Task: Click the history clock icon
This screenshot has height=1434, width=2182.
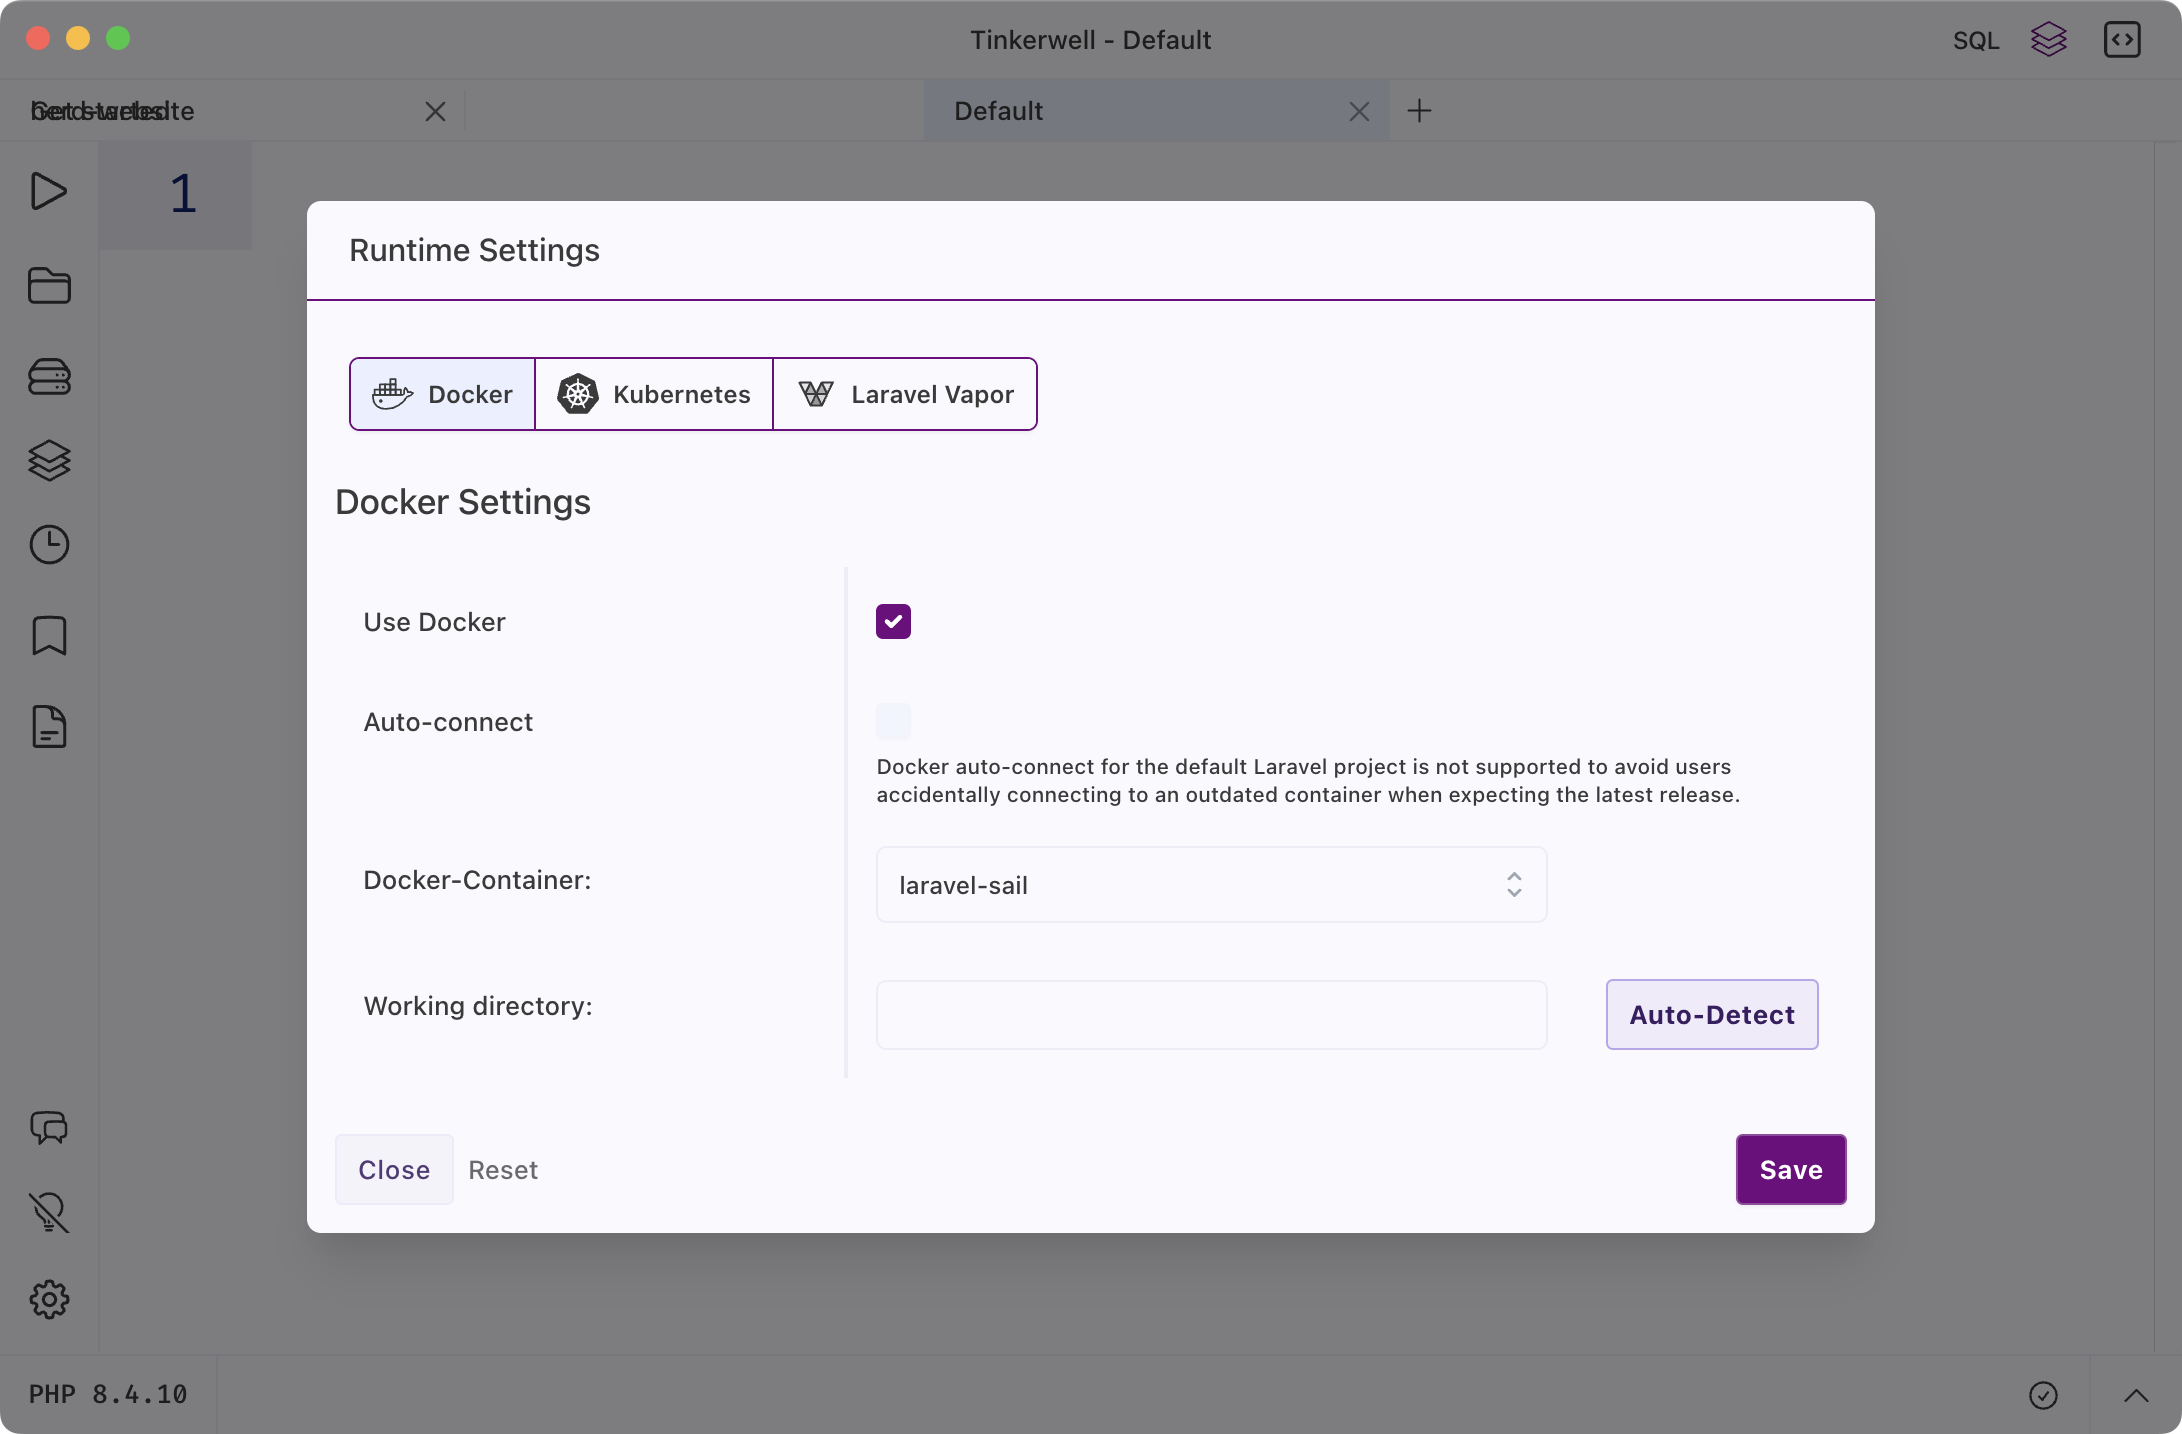Action: tap(49, 545)
